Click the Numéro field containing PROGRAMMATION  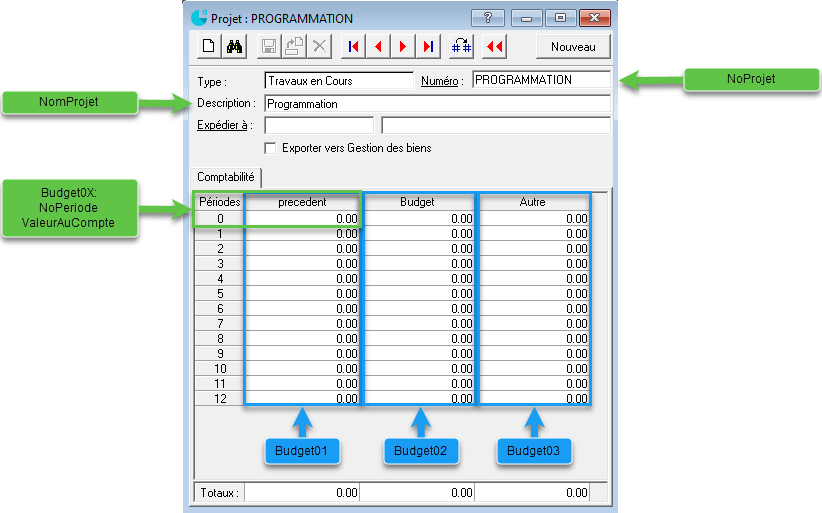click(541, 80)
